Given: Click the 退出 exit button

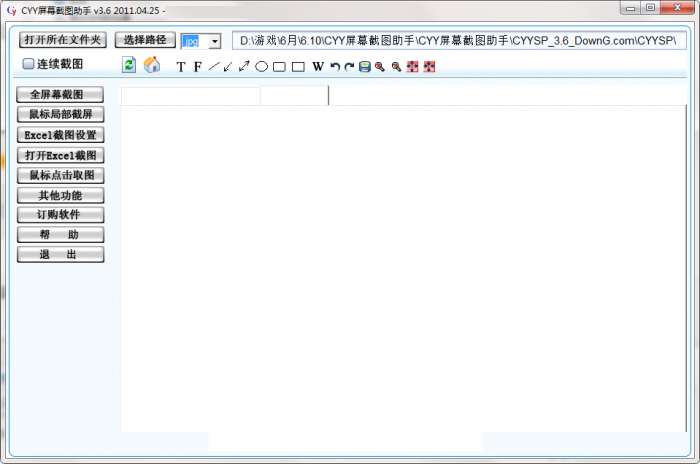Looking at the screenshot, I should pyautogui.click(x=60, y=255).
